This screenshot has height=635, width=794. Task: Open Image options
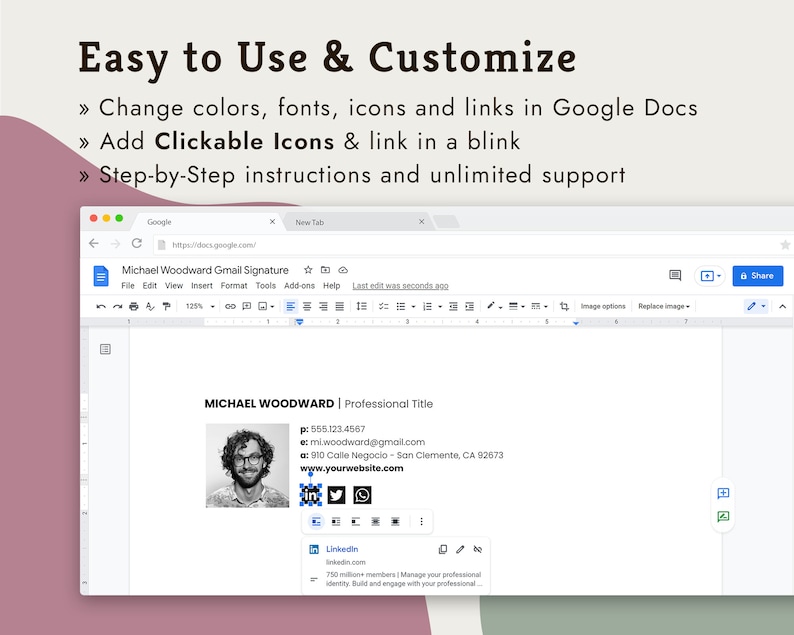(x=603, y=306)
